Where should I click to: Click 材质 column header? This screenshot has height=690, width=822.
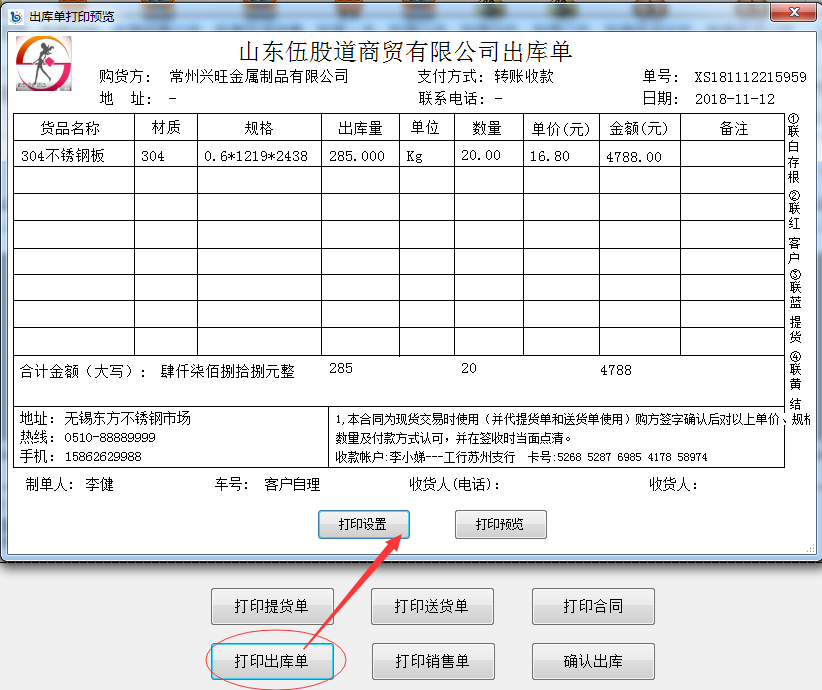[166, 127]
